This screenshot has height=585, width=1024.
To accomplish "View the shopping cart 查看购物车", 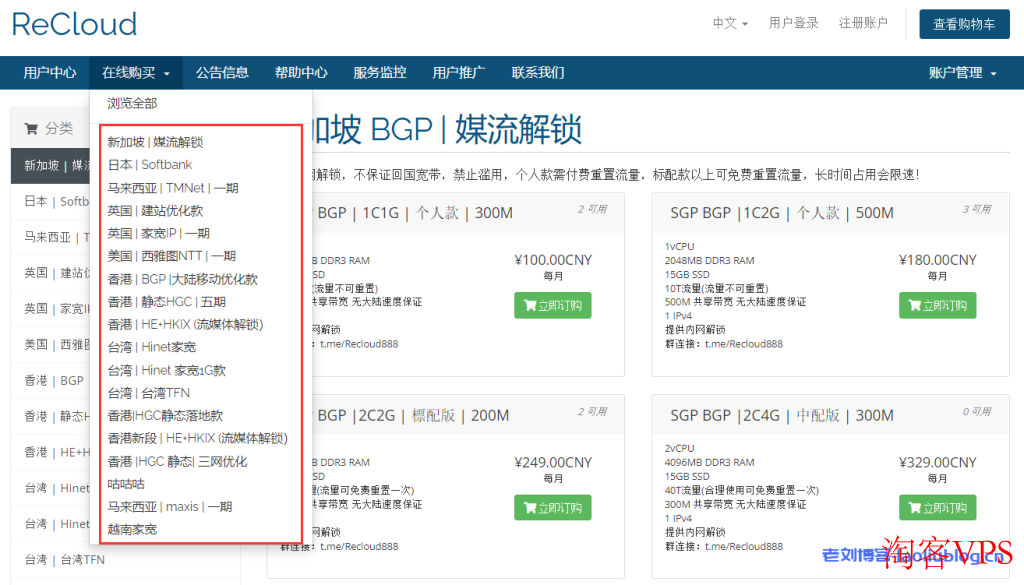I will click(x=964, y=24).
